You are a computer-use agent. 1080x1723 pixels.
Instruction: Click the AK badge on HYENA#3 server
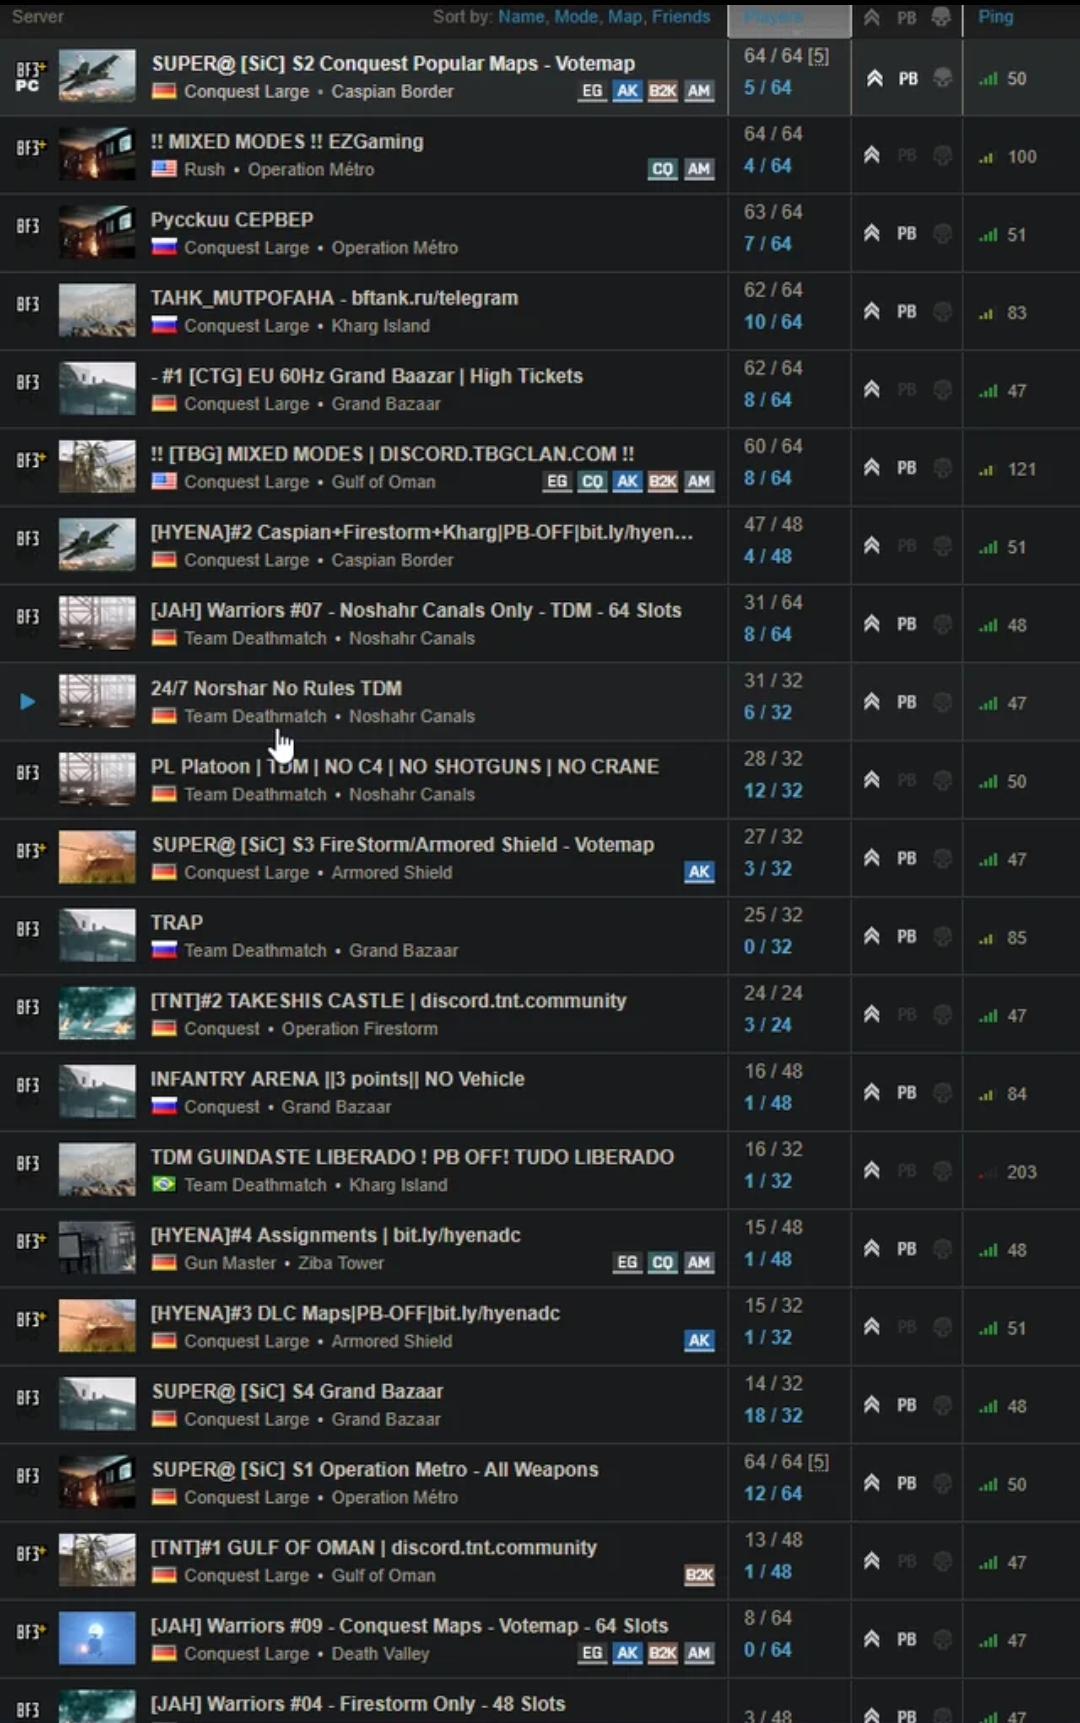click(699, 1340)
